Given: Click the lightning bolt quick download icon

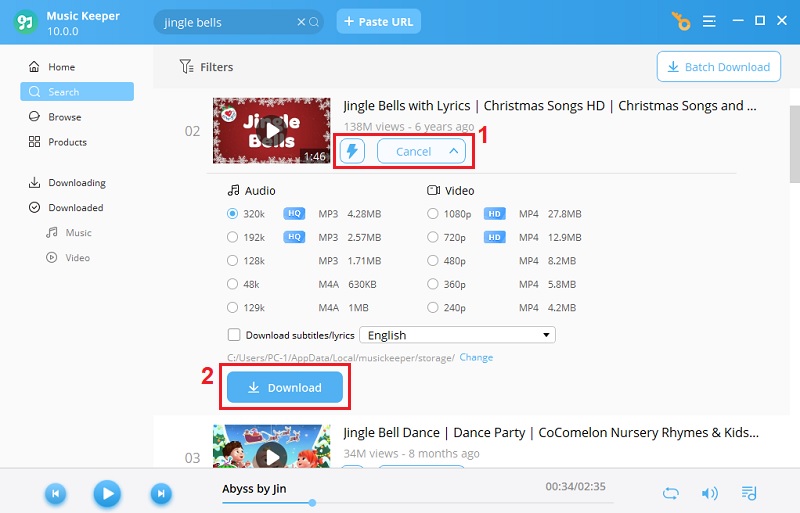Looking at the screenshot, I should click(x=352, y=151).
